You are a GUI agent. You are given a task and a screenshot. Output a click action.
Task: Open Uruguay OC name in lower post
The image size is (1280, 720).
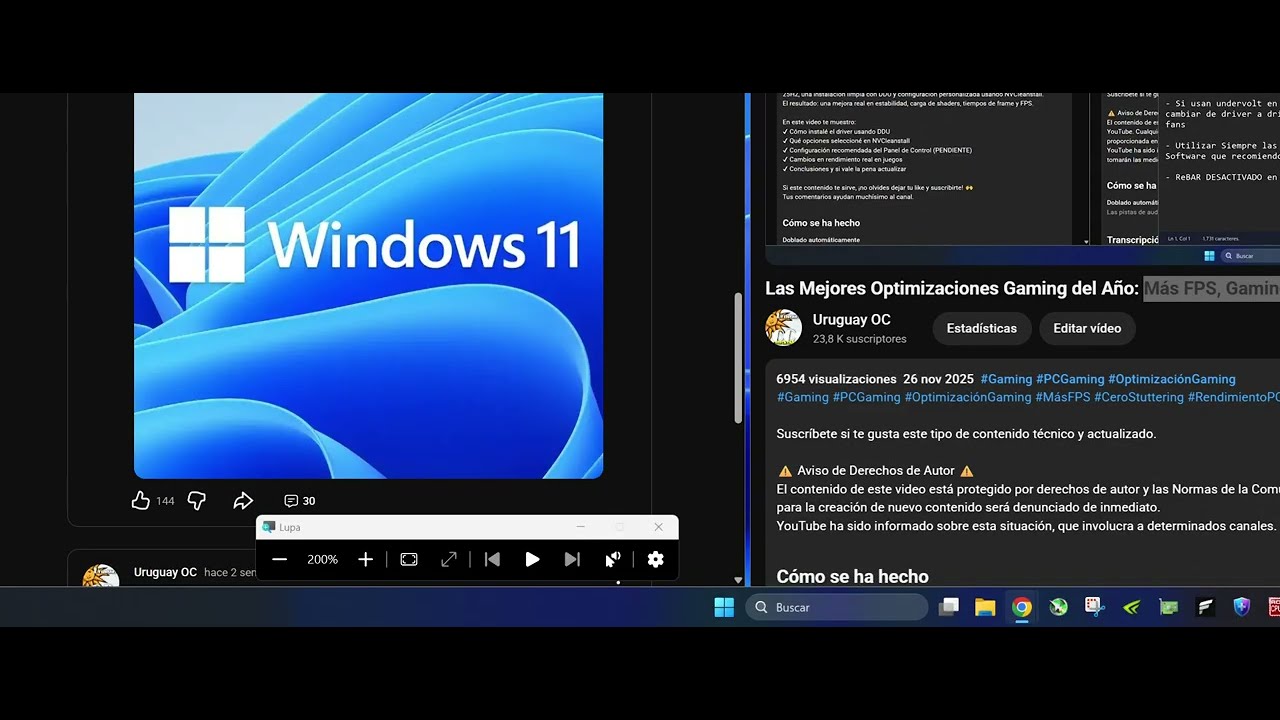pos(165,573)
